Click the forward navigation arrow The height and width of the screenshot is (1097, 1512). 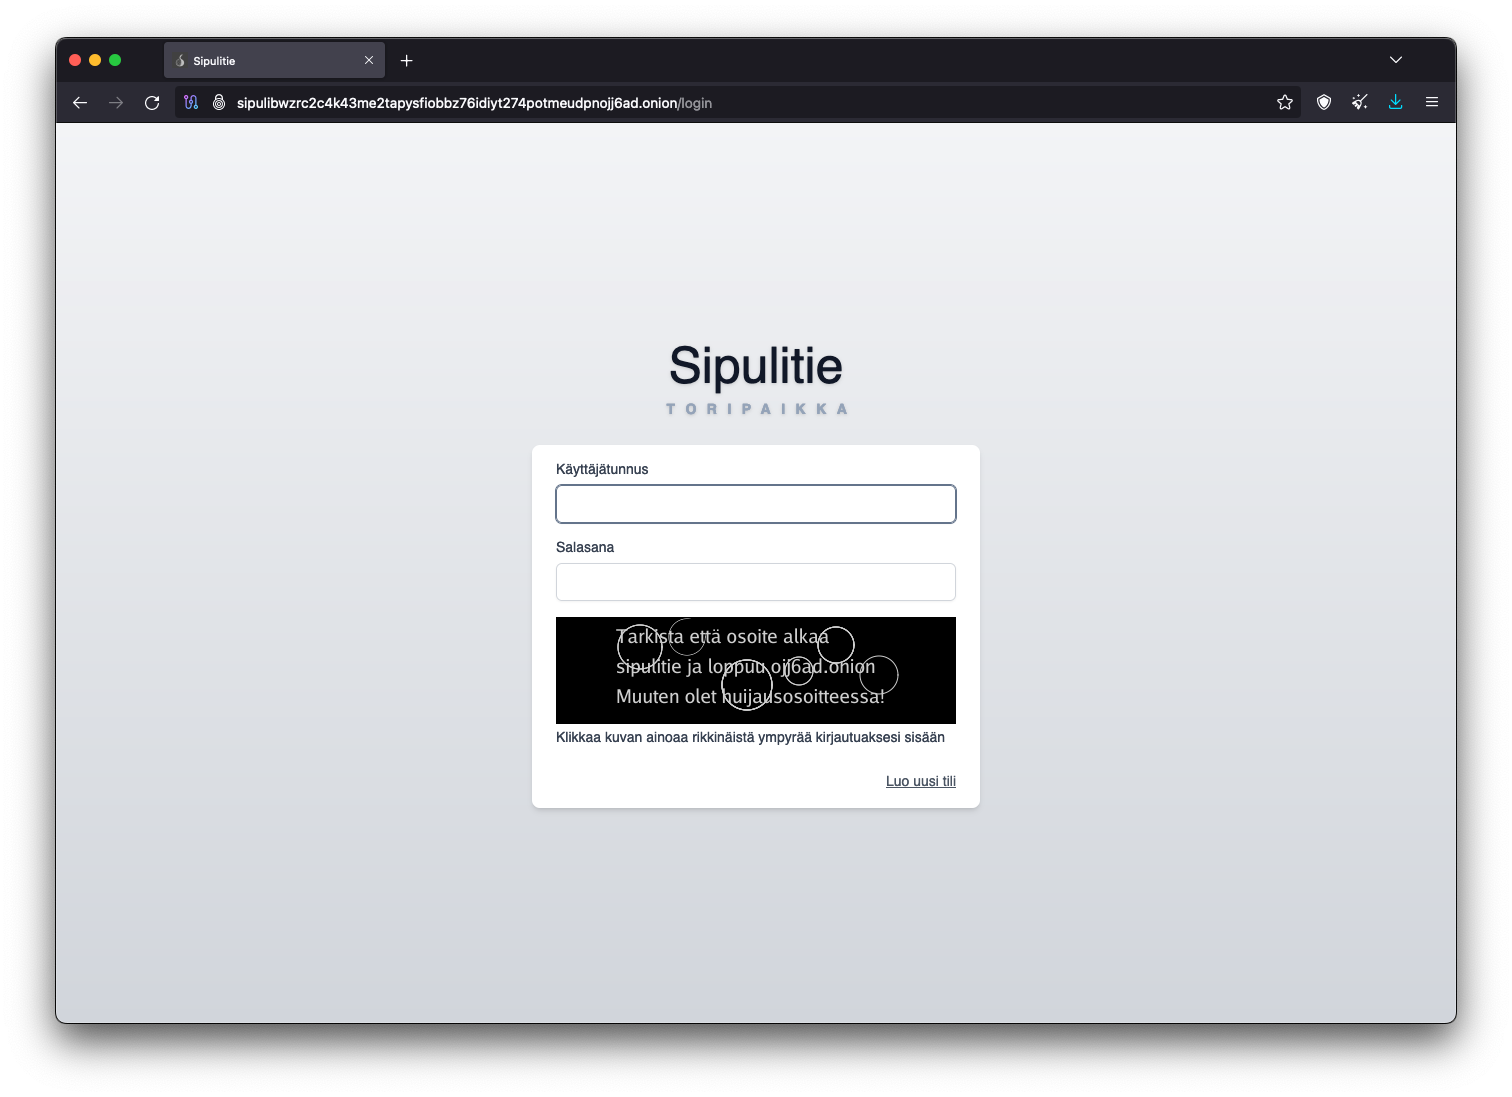(x=116, y=102)
